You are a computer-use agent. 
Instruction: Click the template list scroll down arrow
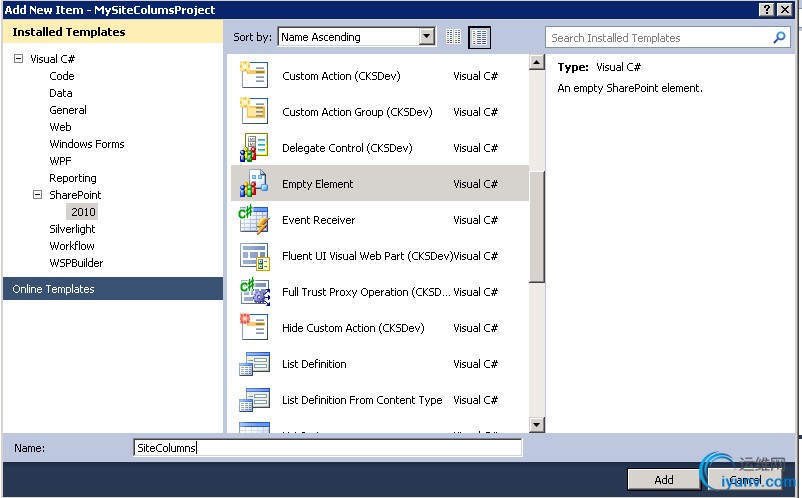click(x=537, y=424)
